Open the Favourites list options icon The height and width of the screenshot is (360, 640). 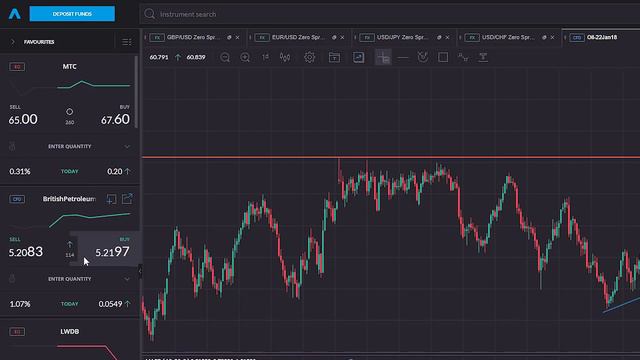127,42
